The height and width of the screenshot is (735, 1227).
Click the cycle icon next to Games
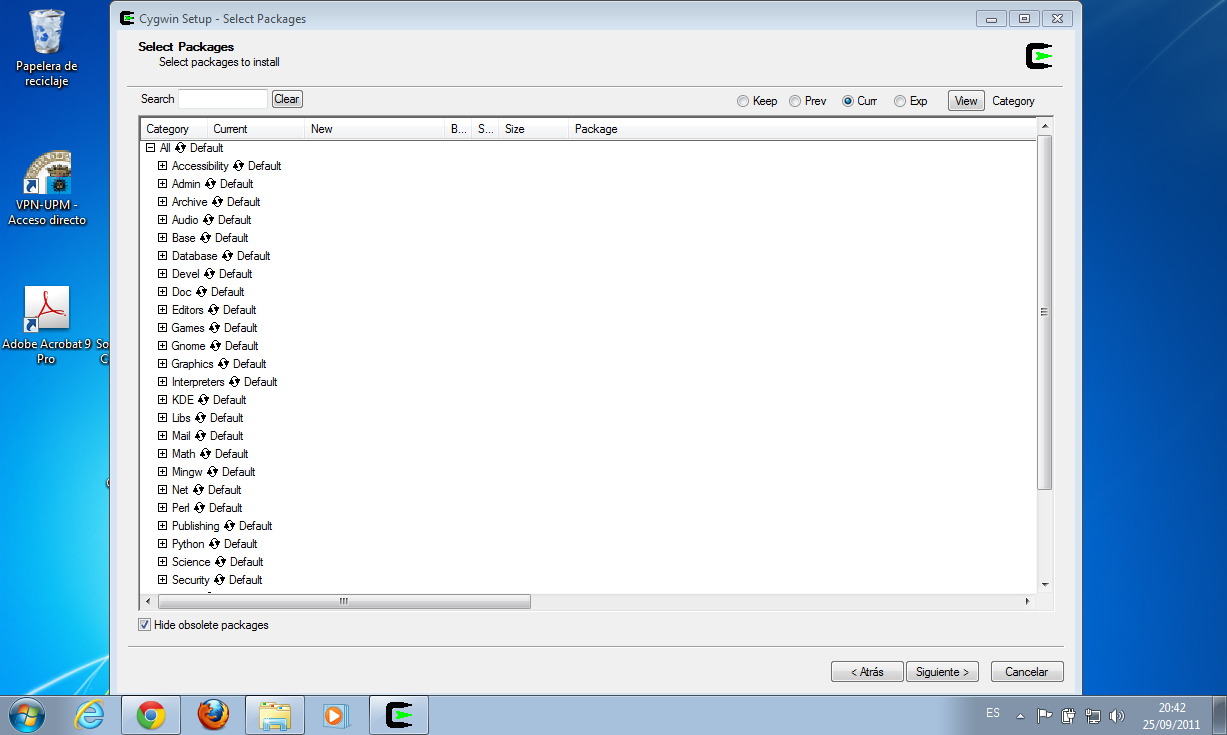click(215, 328)
